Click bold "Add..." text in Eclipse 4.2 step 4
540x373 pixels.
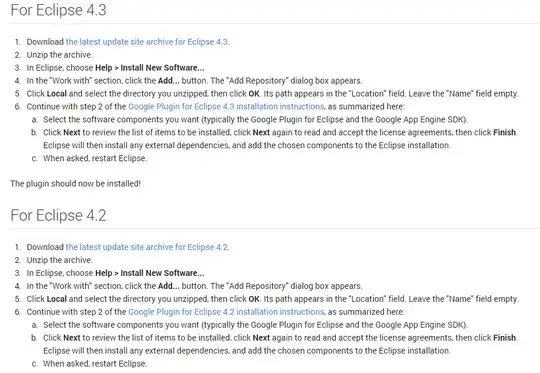[x=168, y=286]
